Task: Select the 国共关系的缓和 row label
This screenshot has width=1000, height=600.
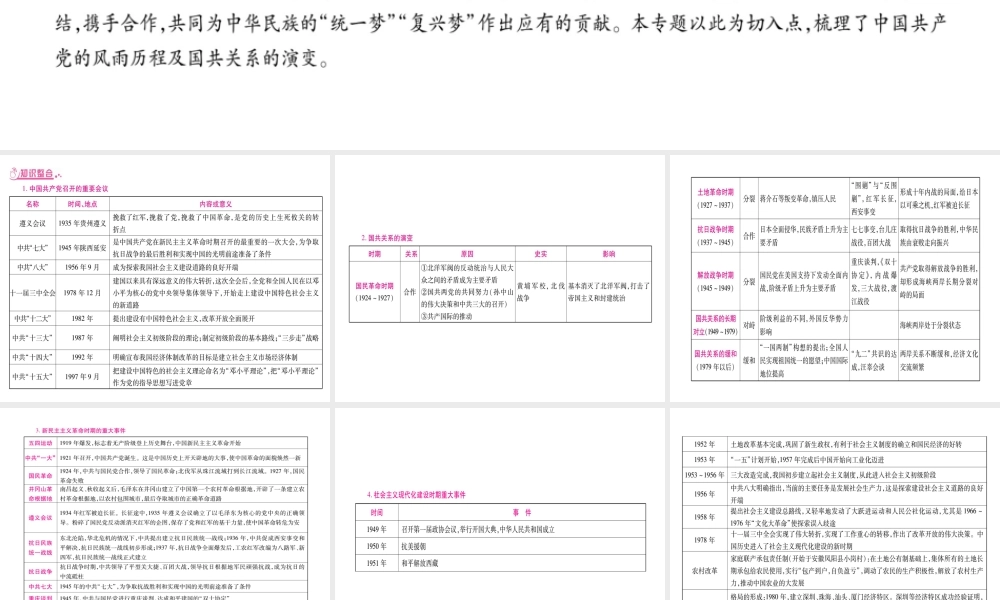Action: [716, 360]
